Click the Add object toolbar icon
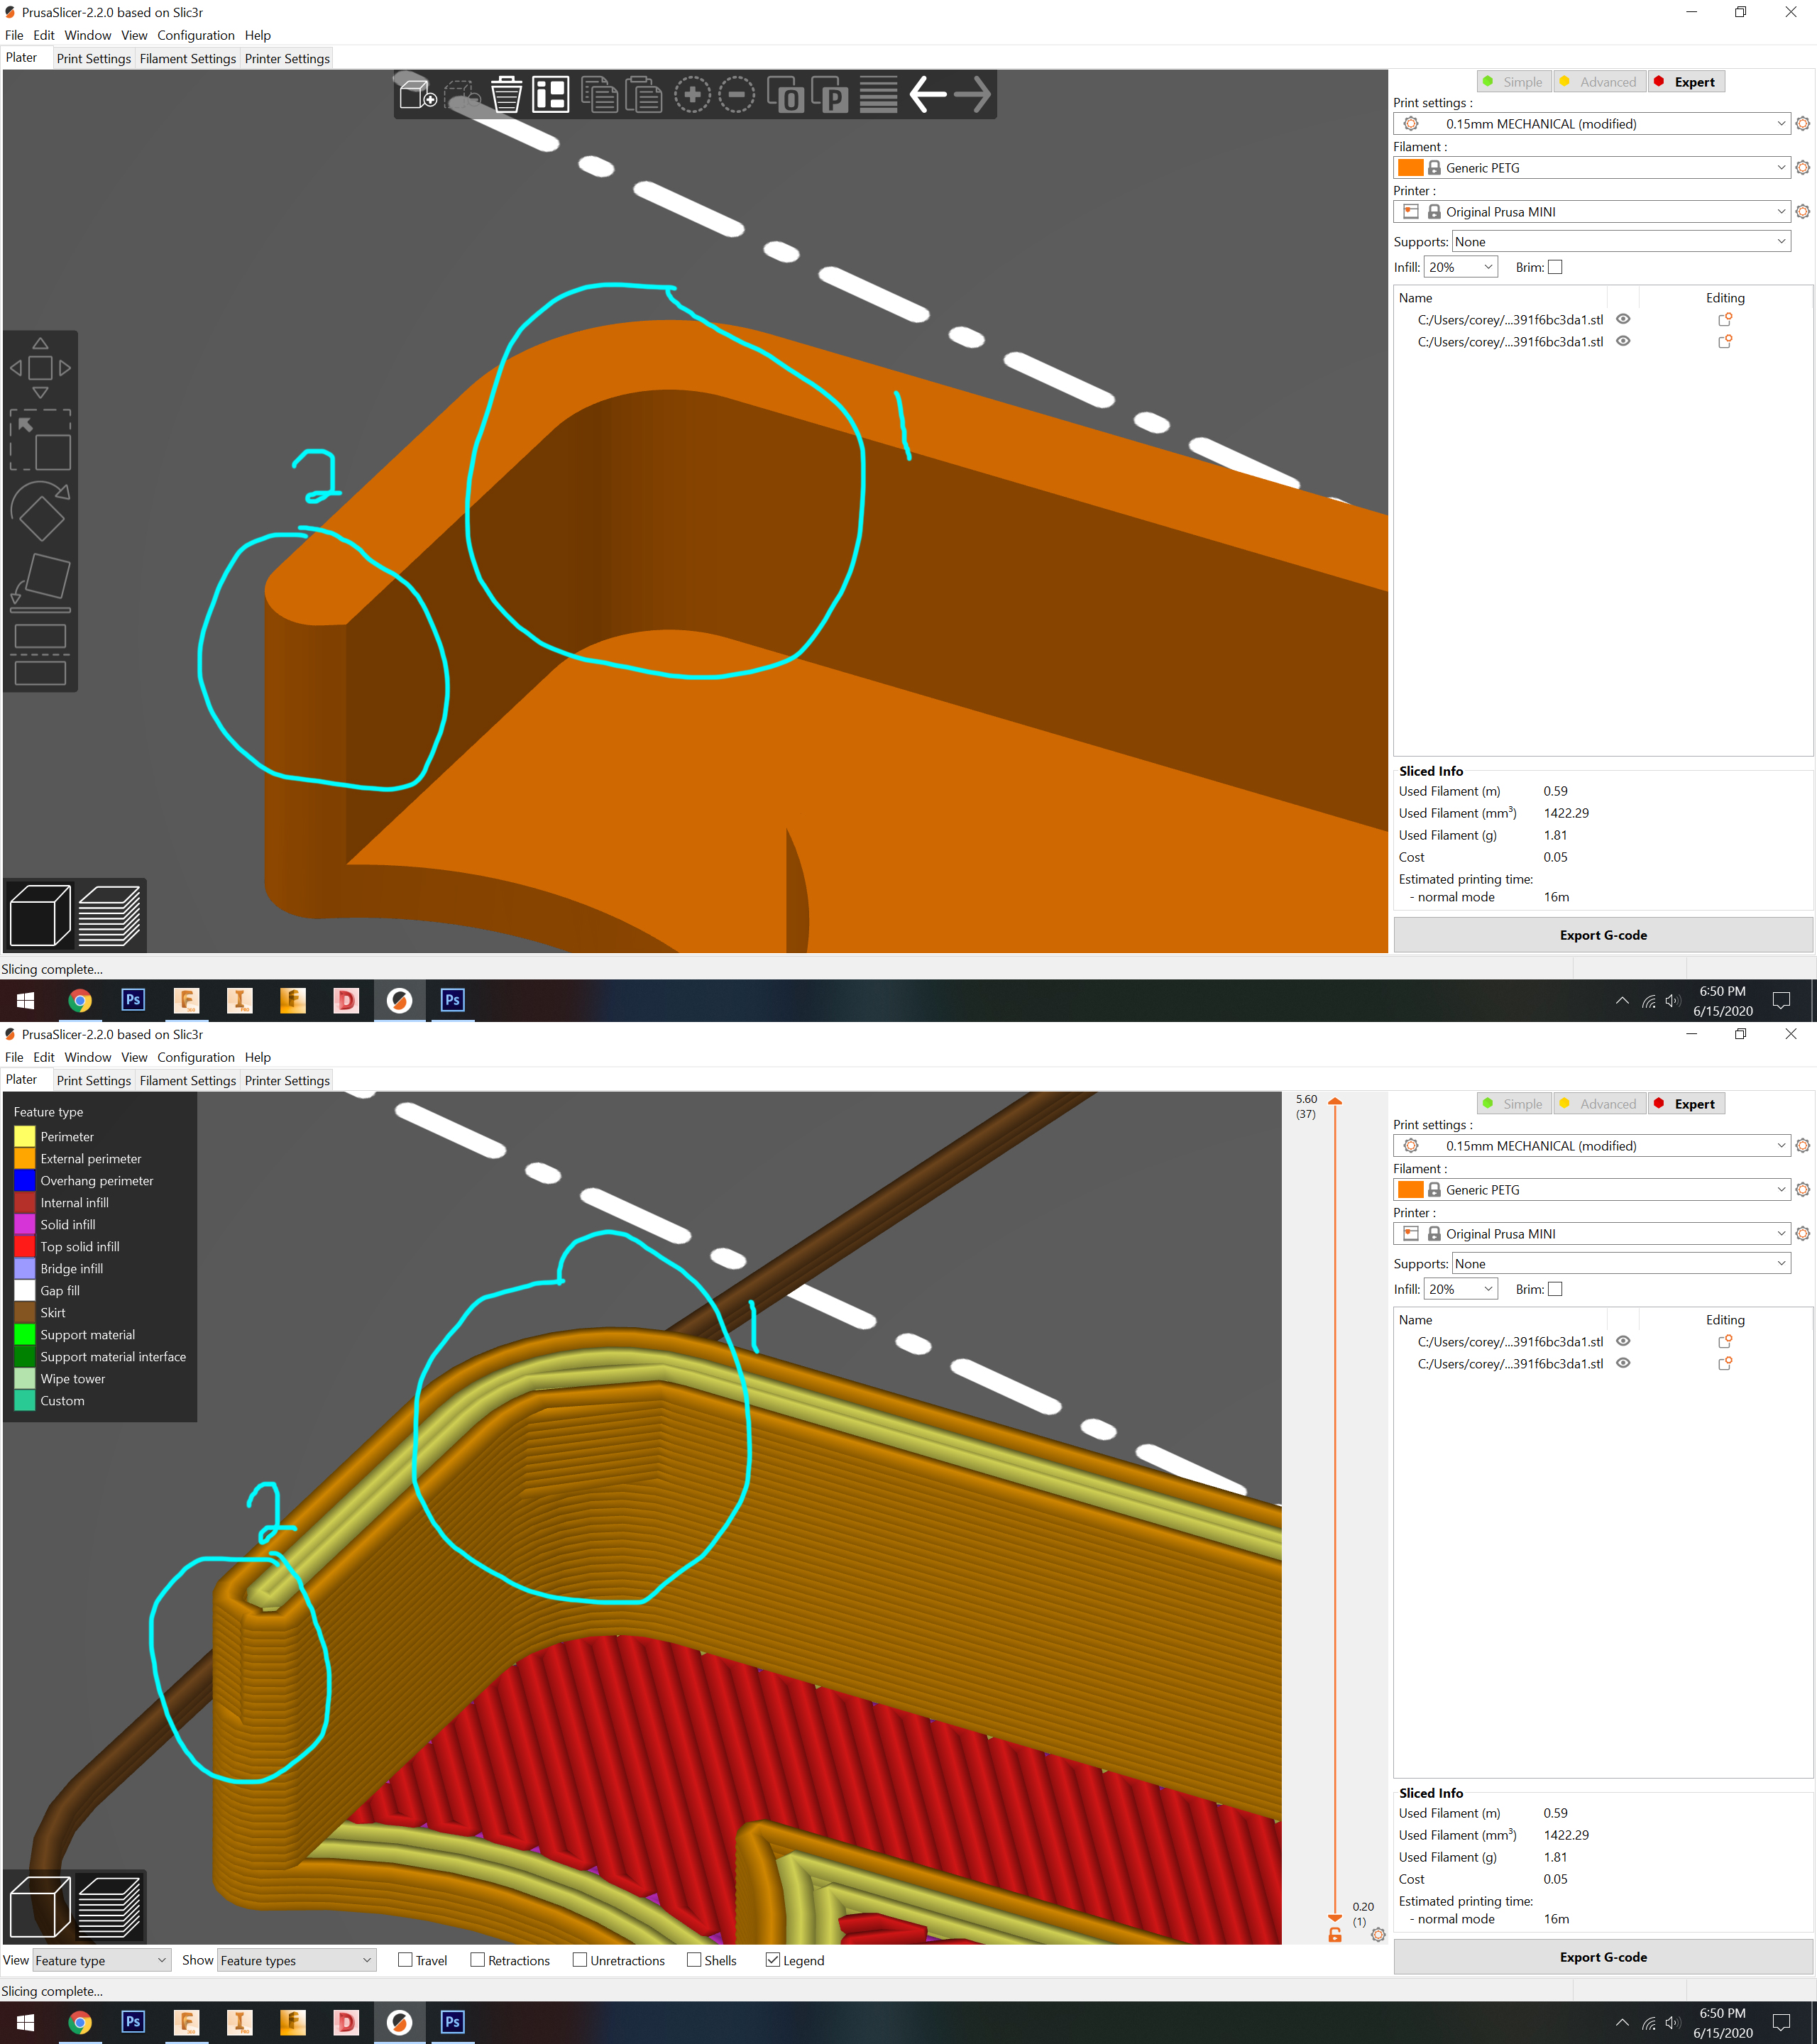The height and width of the screenshot is (2044, 1817). click(417, 95)
